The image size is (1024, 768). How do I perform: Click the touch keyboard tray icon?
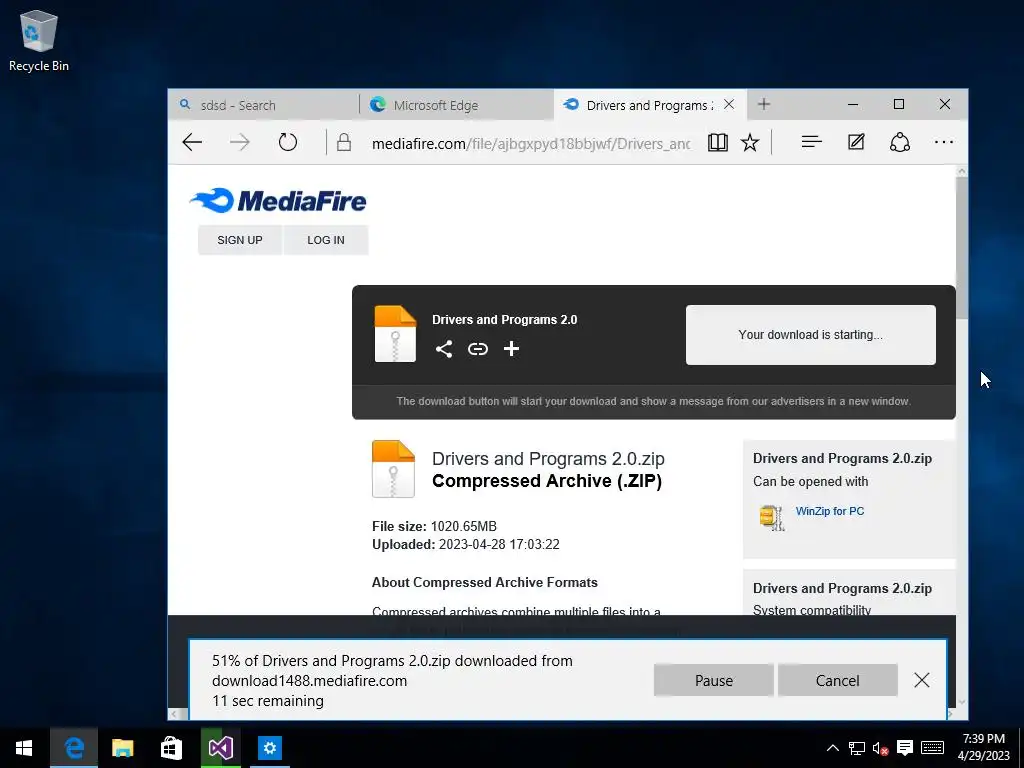tap(932, 748)
